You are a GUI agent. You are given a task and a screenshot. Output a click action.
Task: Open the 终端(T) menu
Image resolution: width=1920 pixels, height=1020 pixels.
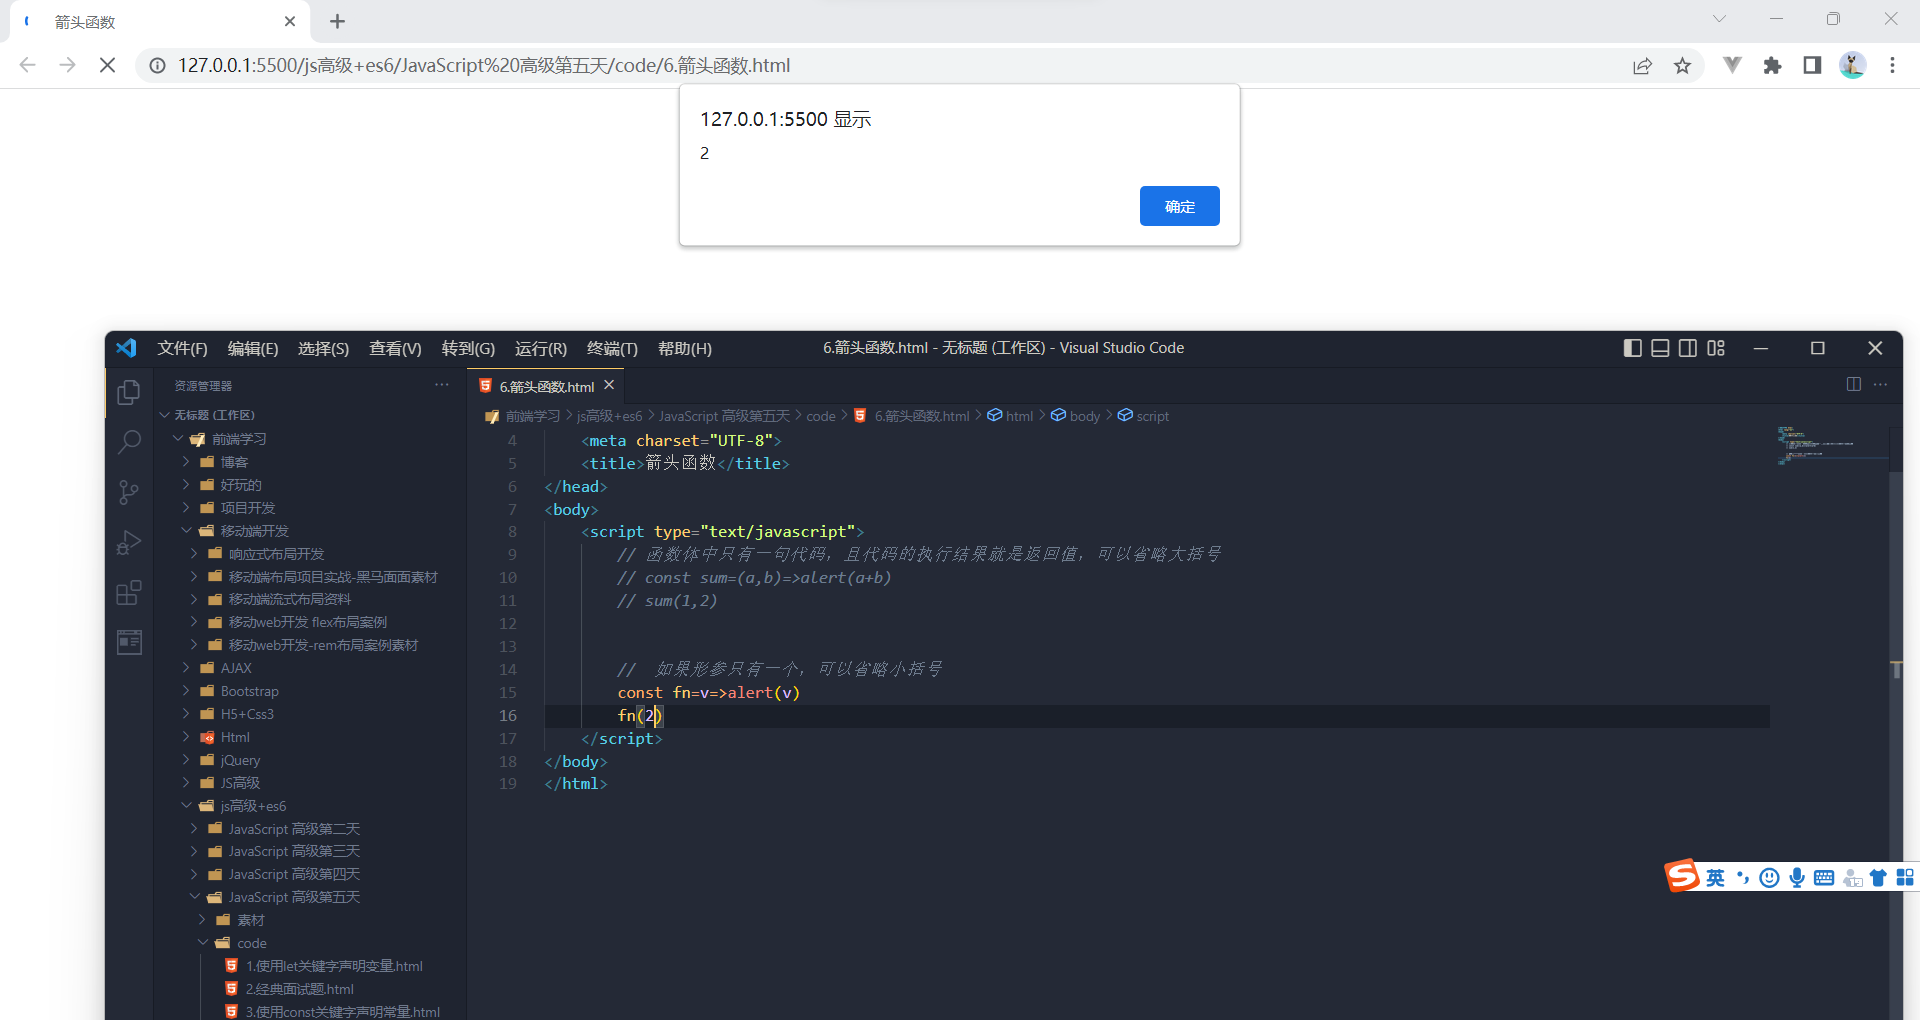pyautogui.click(x=613, y=348)
